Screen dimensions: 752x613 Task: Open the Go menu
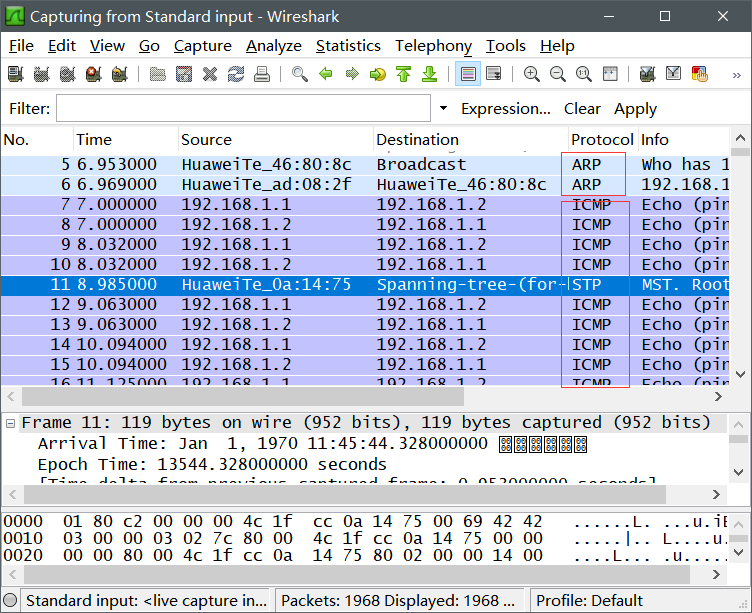[149, 46]
